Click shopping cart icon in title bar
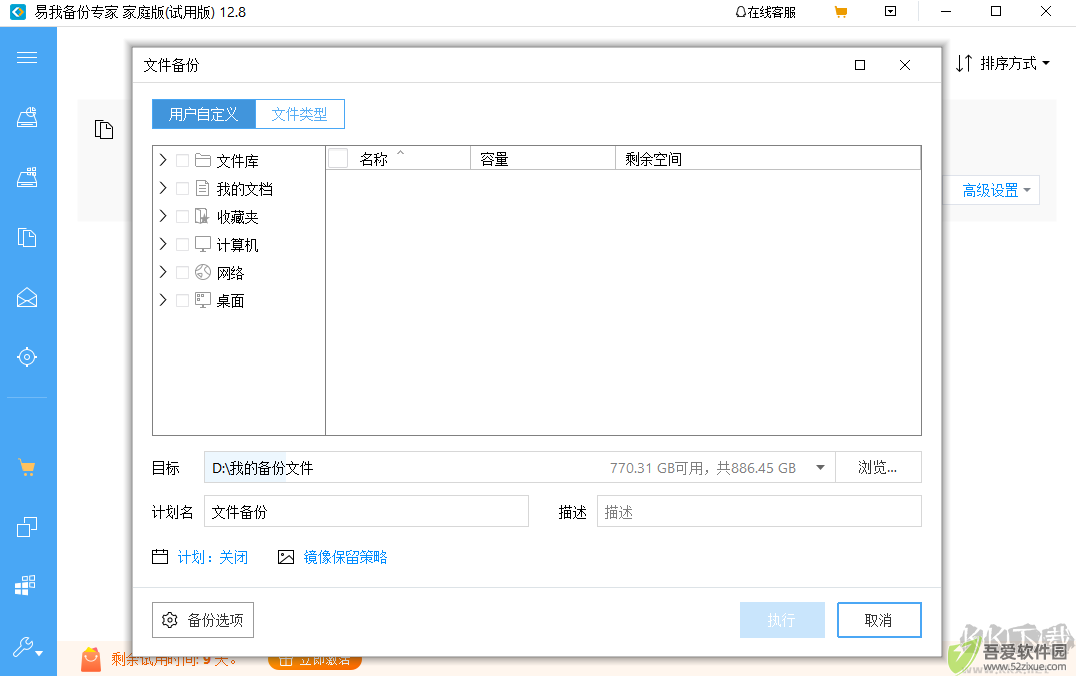 pos(841,12)
